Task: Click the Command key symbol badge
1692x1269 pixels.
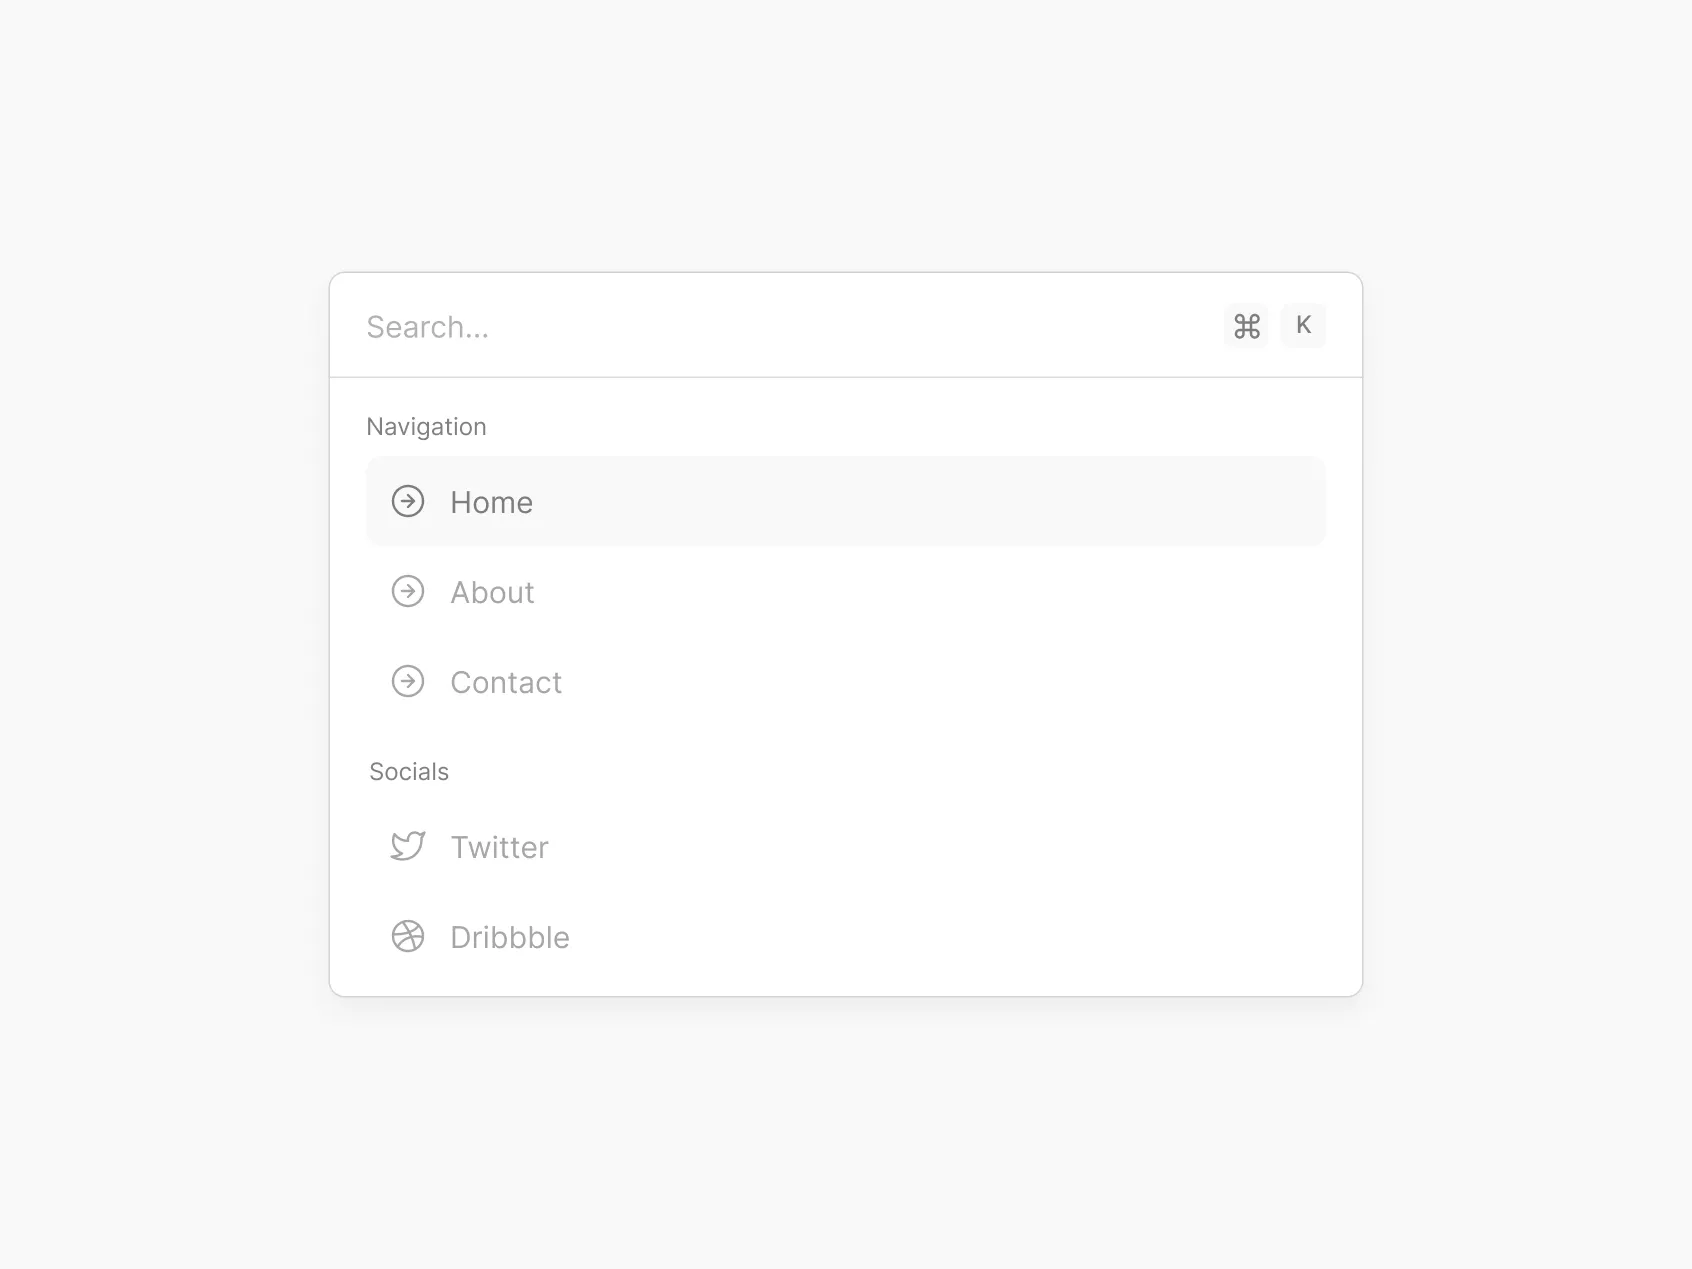Action: (x=1246, y=326)
